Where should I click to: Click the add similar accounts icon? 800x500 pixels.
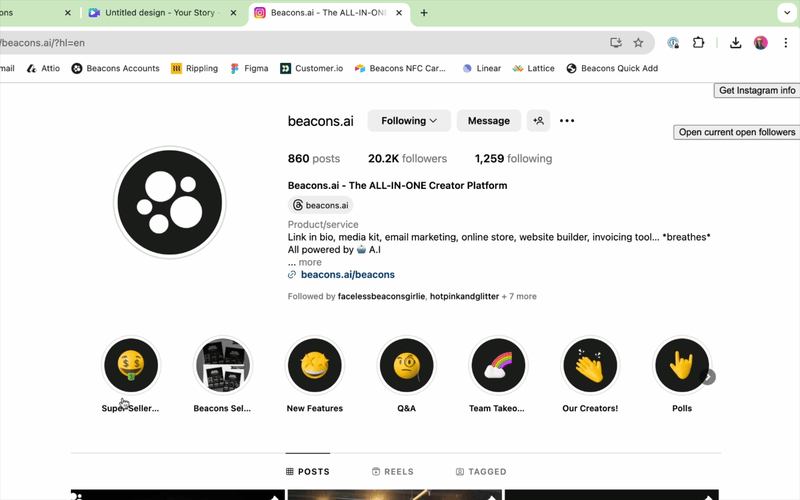538,121
